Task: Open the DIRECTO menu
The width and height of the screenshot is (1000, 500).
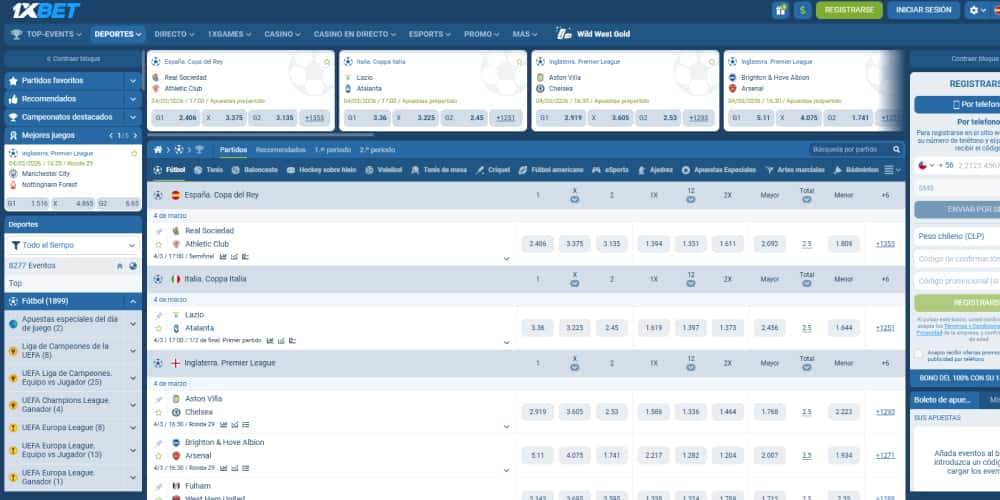Action: [174, 34]
